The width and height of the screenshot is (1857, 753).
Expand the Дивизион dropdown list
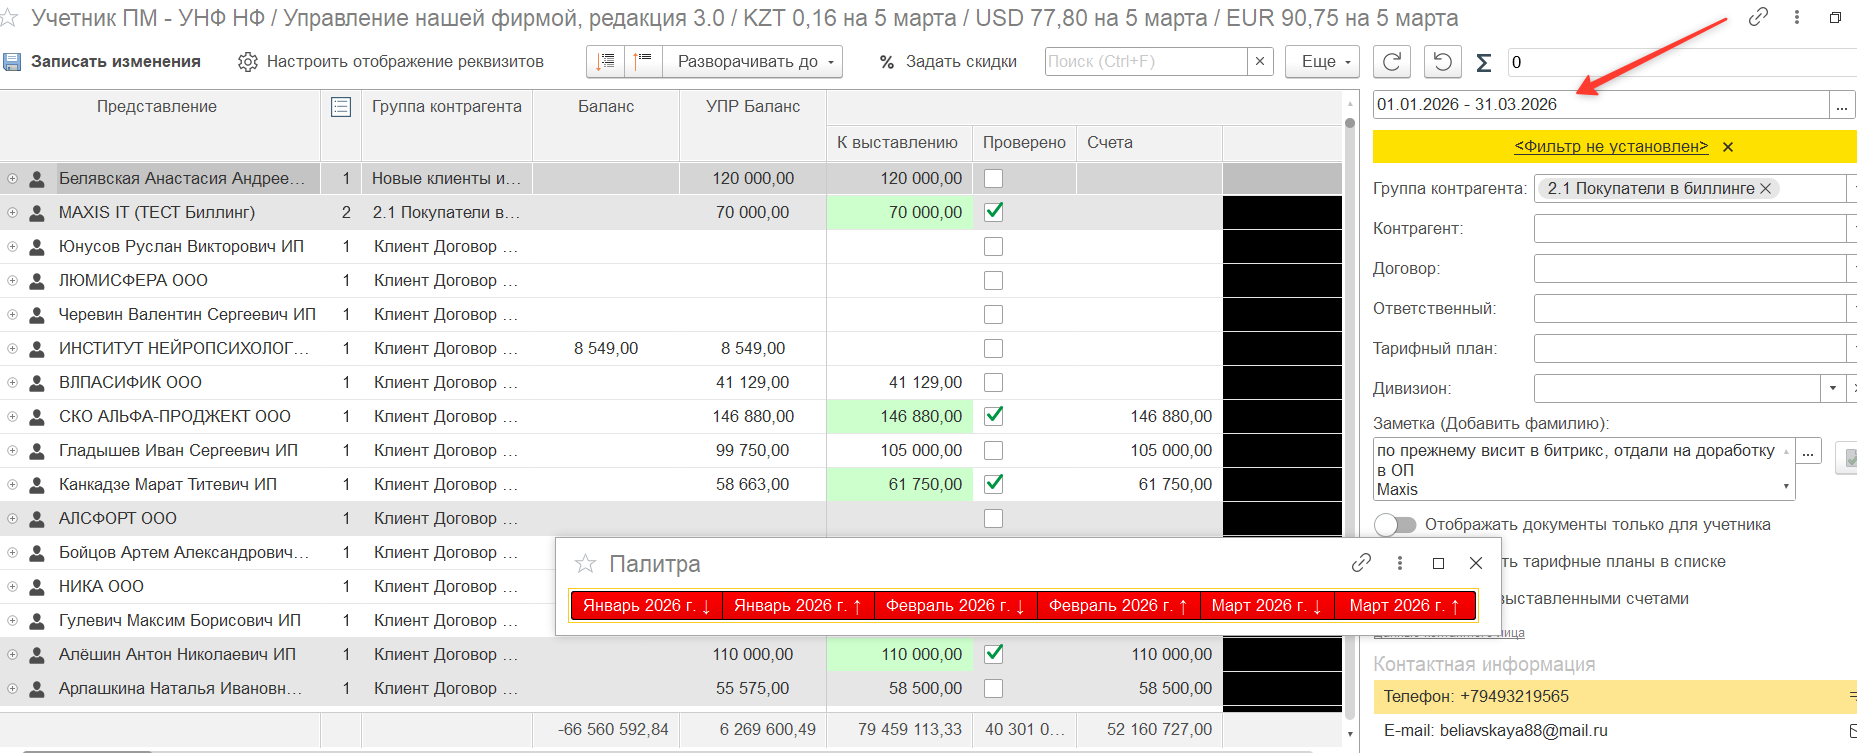(x=1832, y=388)
